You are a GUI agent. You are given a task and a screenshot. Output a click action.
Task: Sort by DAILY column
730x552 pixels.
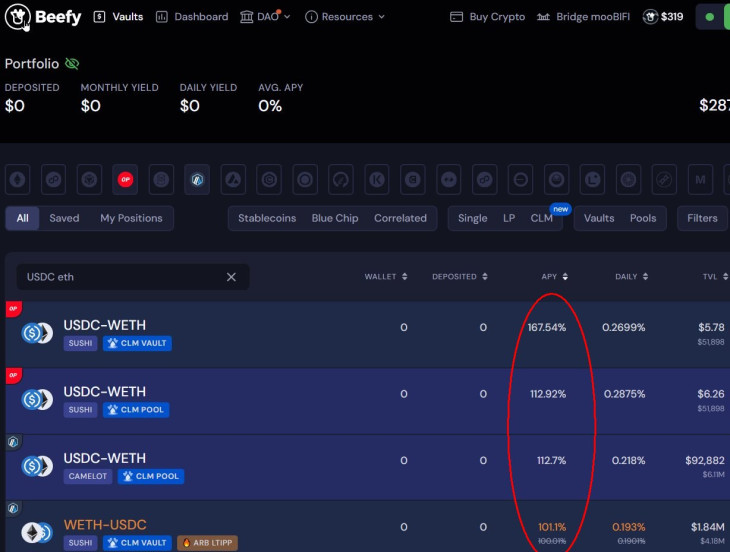tap(631, 276)
